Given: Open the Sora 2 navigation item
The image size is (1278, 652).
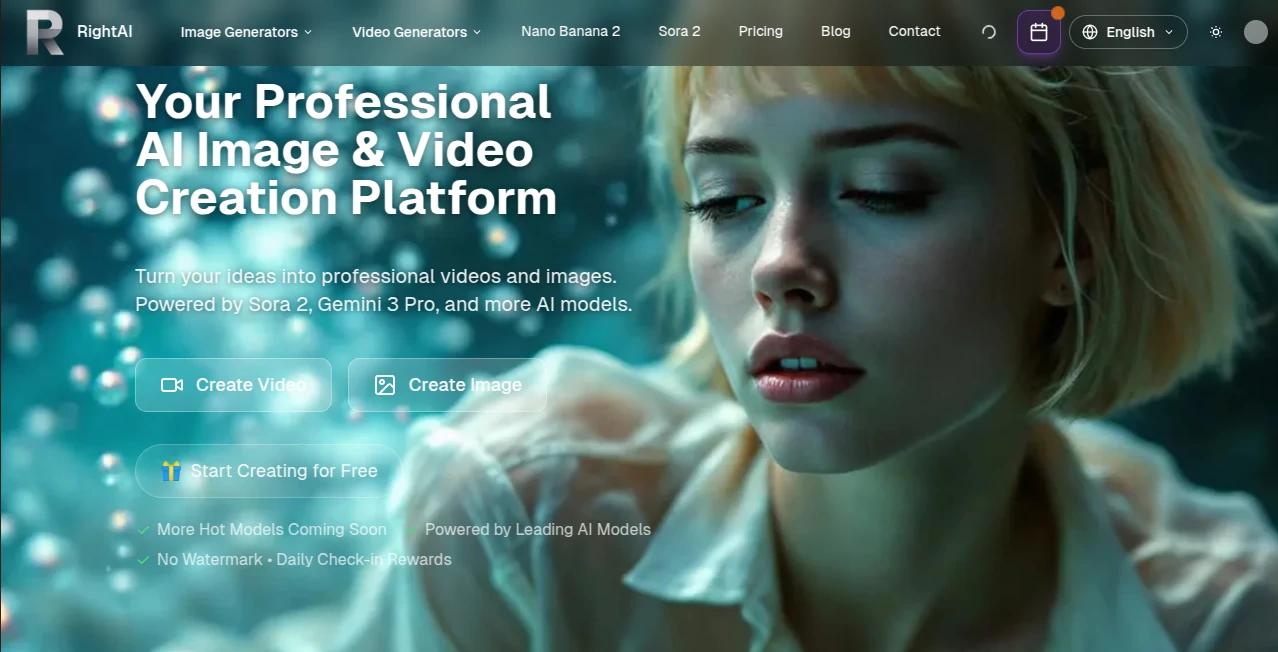Looking at the screenshot, I should coord(679,31).
